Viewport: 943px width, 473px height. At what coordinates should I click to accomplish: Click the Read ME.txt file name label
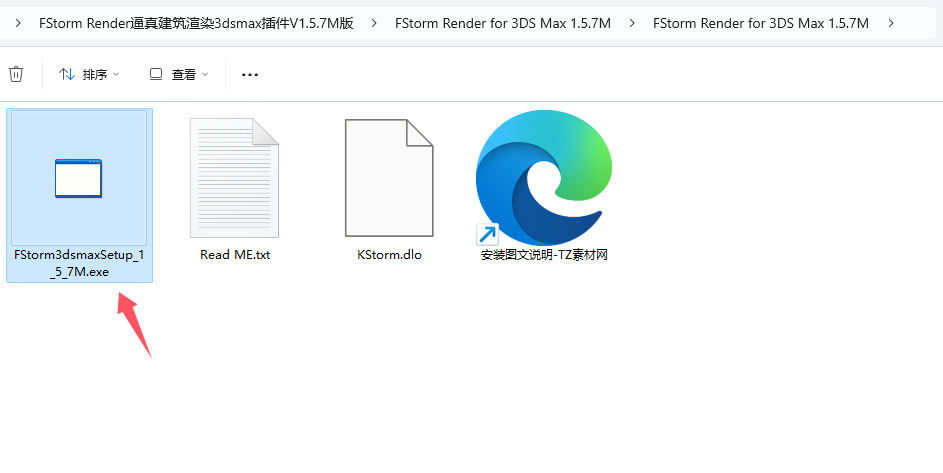235,255
